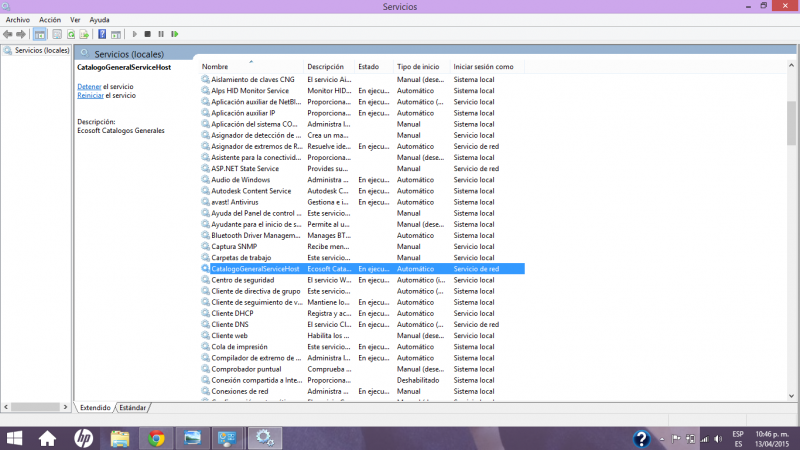Viewport: 800px width, 450px height.
Task: Start the service using the play icon
Action: tap(135, 34)
